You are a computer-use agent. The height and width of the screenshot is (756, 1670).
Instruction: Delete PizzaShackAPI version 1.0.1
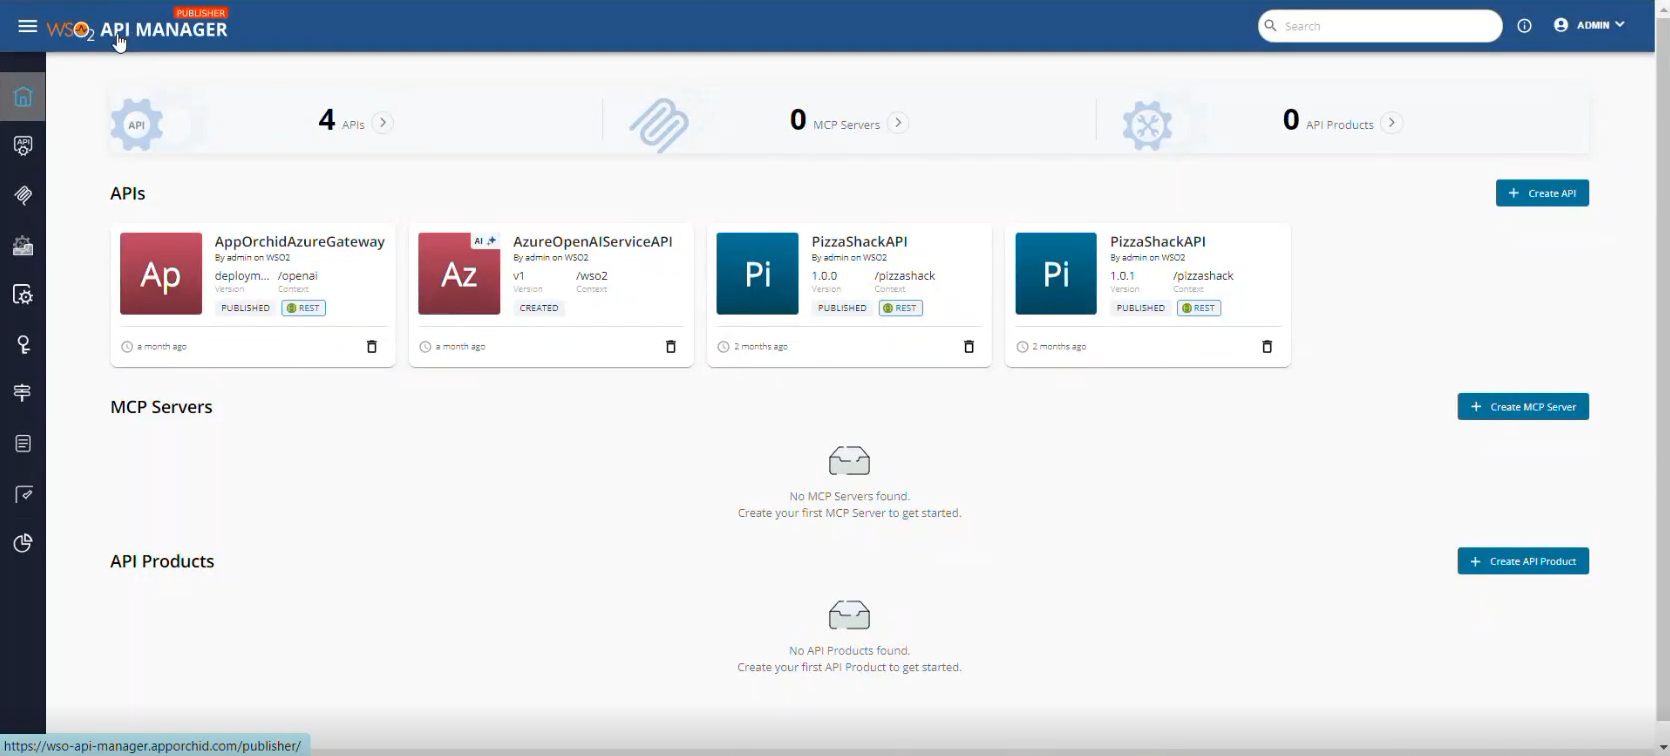tap(1267, 347)
